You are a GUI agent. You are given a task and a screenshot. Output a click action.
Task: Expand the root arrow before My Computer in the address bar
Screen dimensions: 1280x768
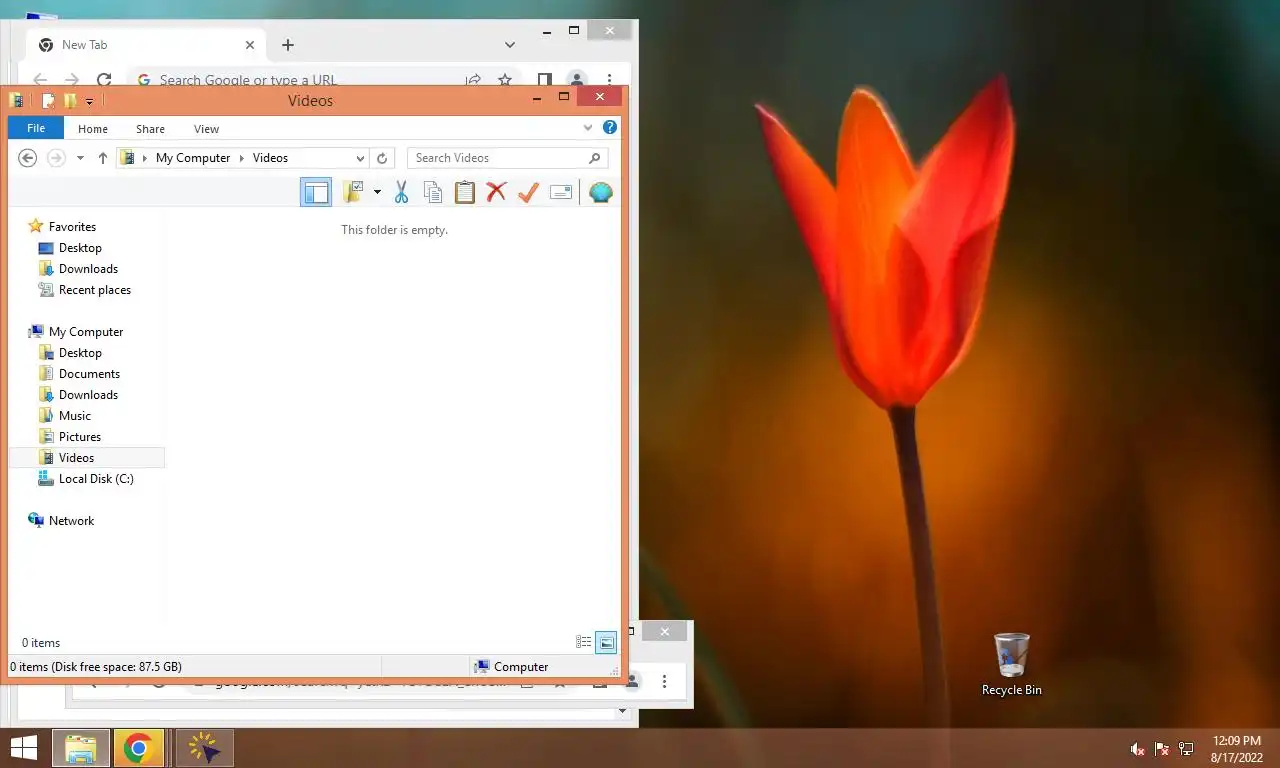[x=145, y=158]
